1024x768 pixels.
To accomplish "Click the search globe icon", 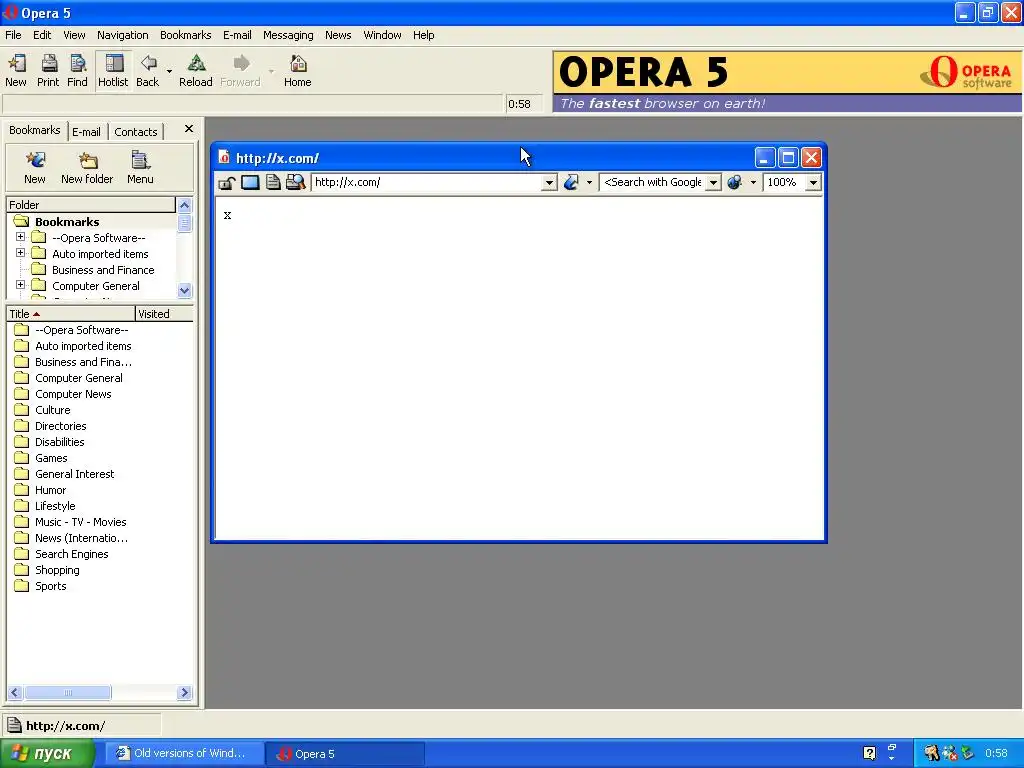I will 735,182.
